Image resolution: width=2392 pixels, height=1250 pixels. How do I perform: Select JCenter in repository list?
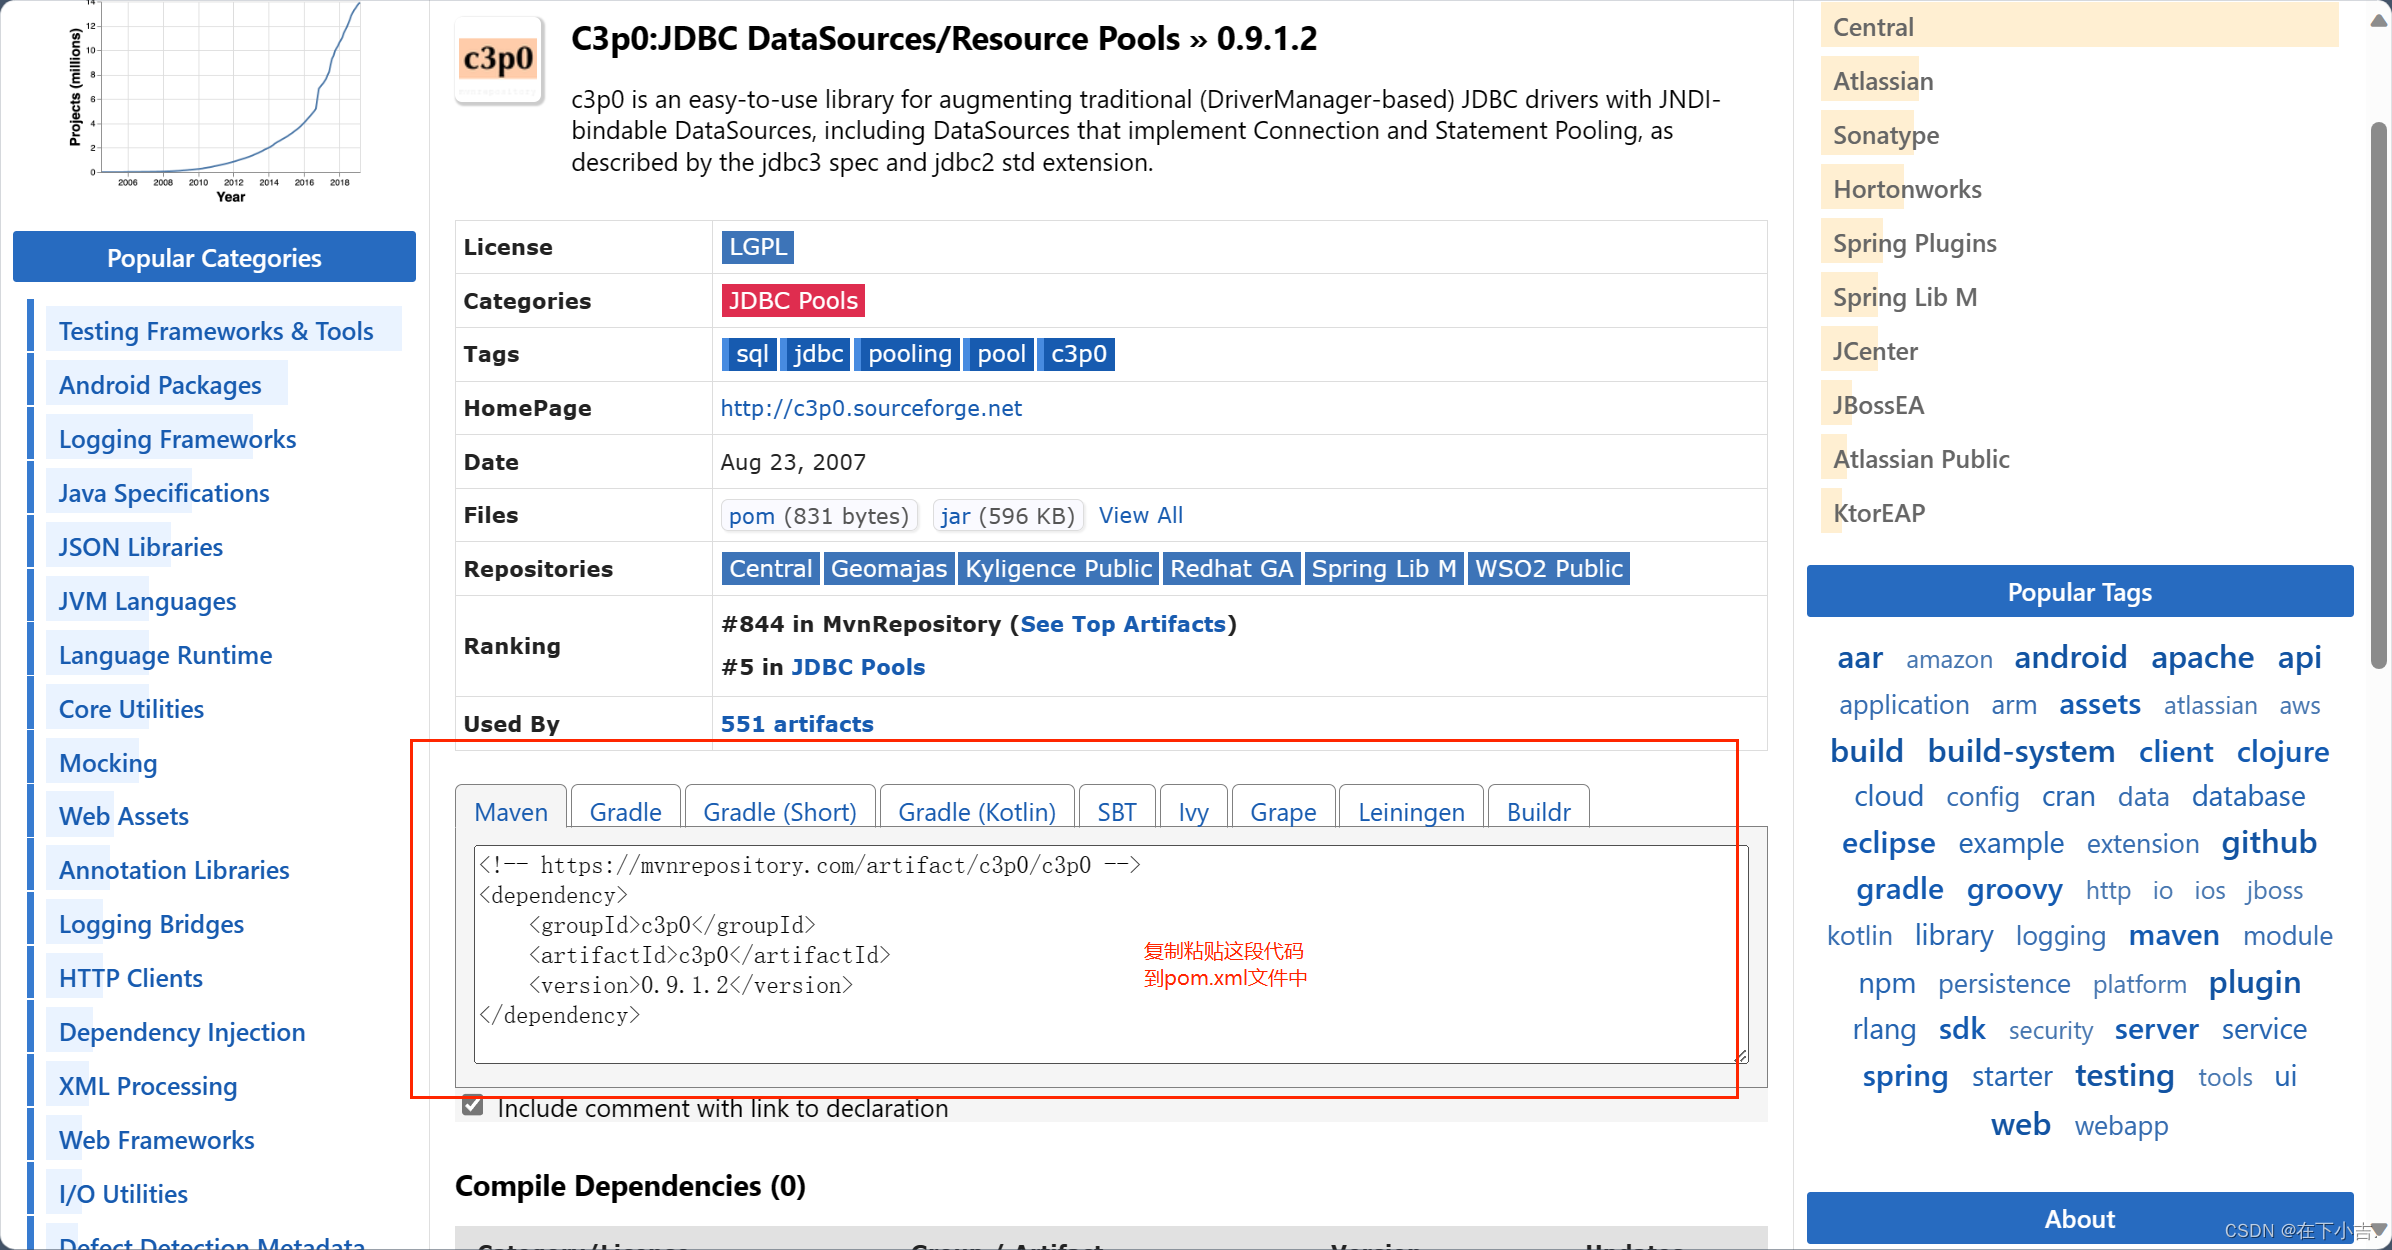coord(1874,351)
